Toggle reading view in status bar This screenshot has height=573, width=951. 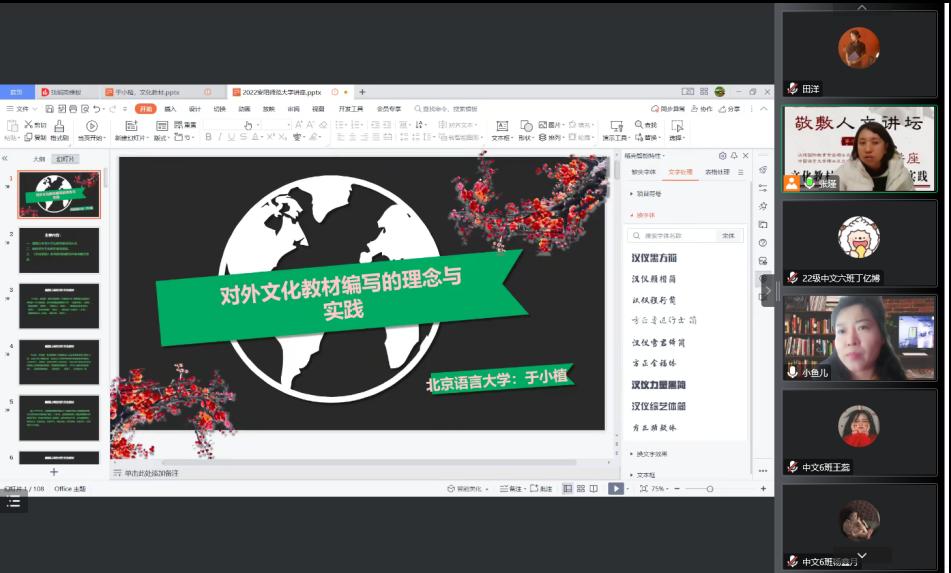pyautogui.click(x=595, y=489)
